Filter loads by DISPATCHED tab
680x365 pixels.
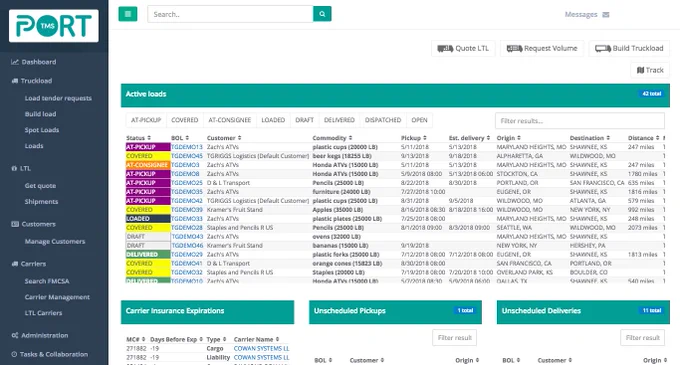(383, 120)
